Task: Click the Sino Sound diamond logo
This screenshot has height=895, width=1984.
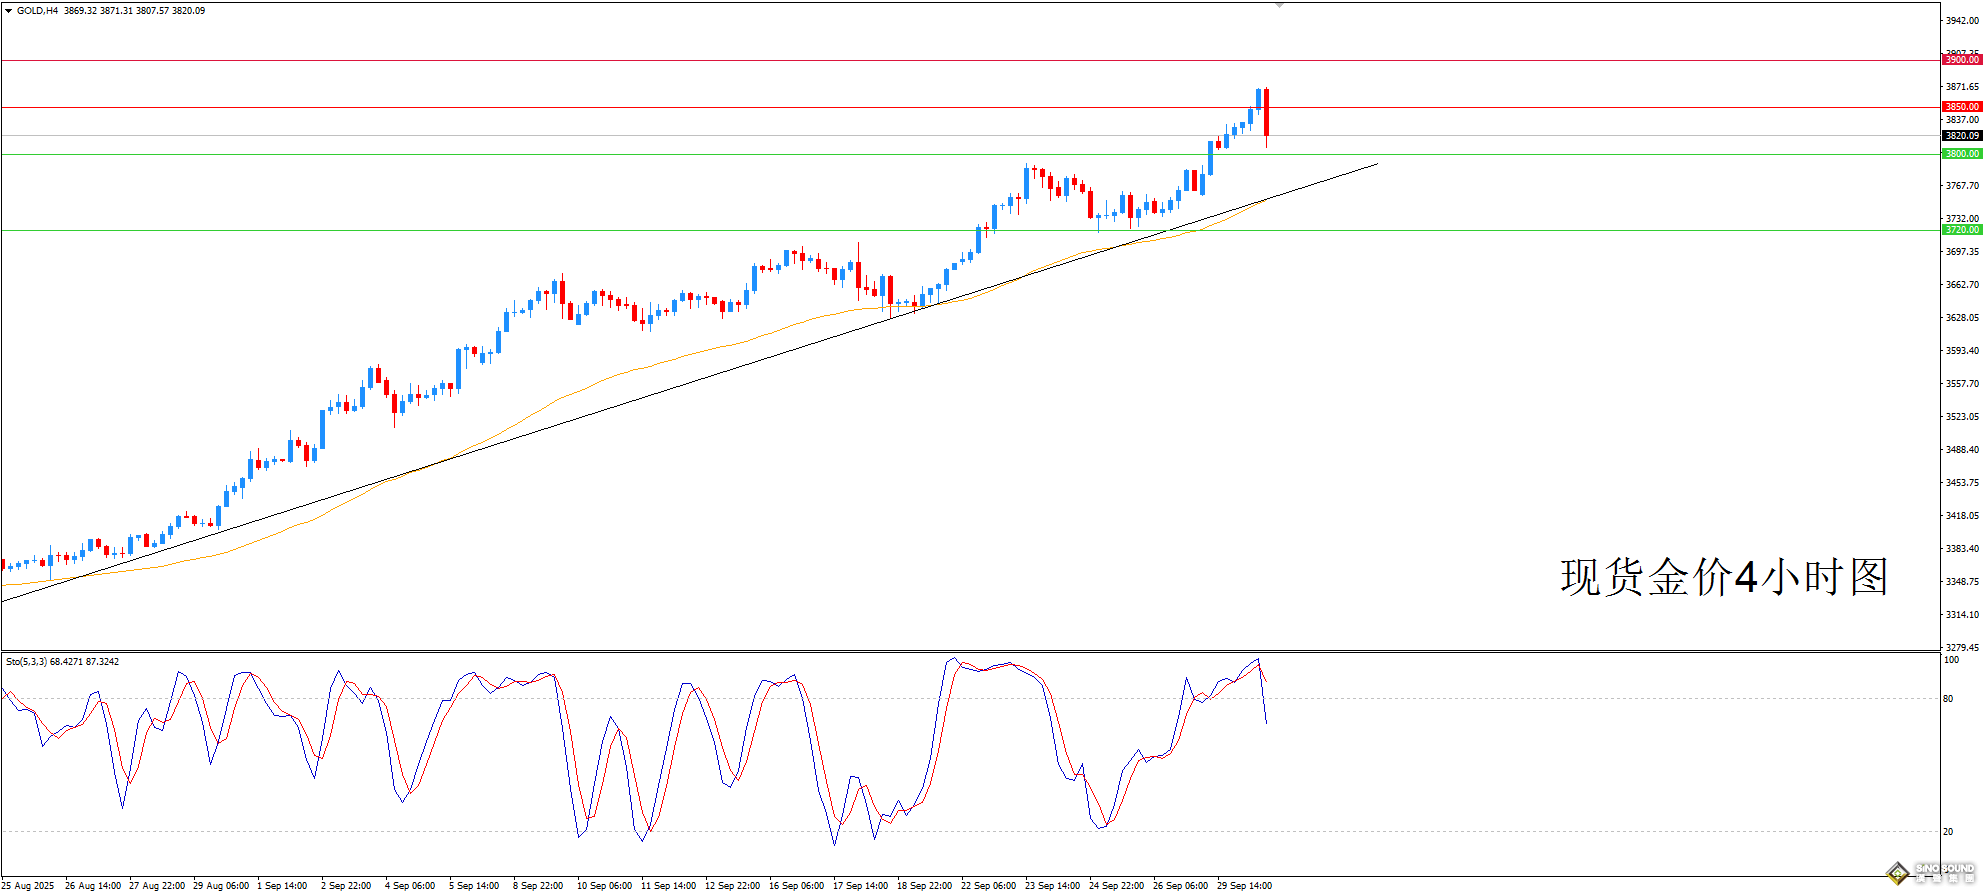Action: [x=1897, y=874]
